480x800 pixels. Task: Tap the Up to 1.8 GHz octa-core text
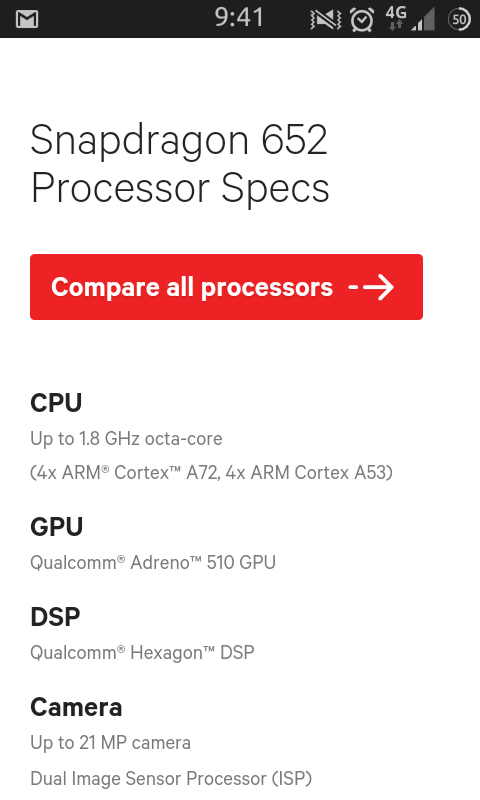(x=126, y=439)
